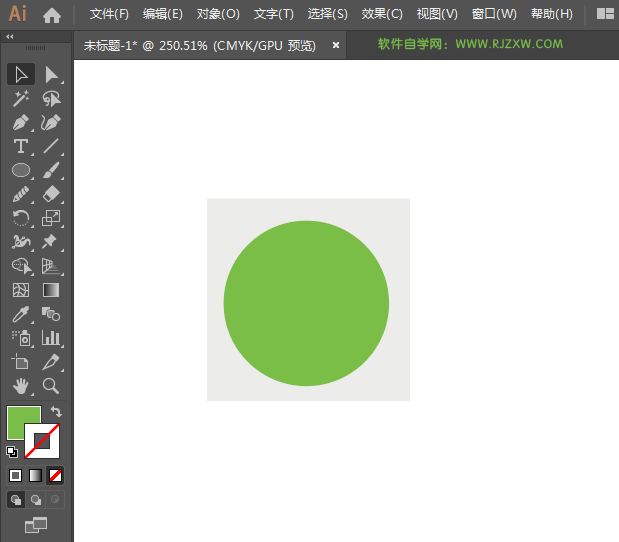
Task: Open the workspace layout switcher icon
Action: 605,14
